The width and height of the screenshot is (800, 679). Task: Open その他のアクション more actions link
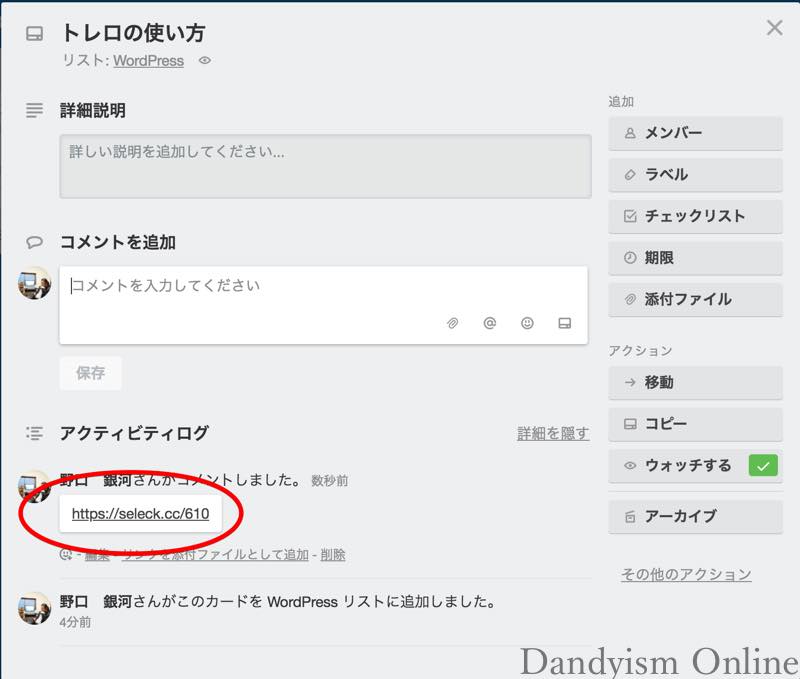[x=686, y=574]
